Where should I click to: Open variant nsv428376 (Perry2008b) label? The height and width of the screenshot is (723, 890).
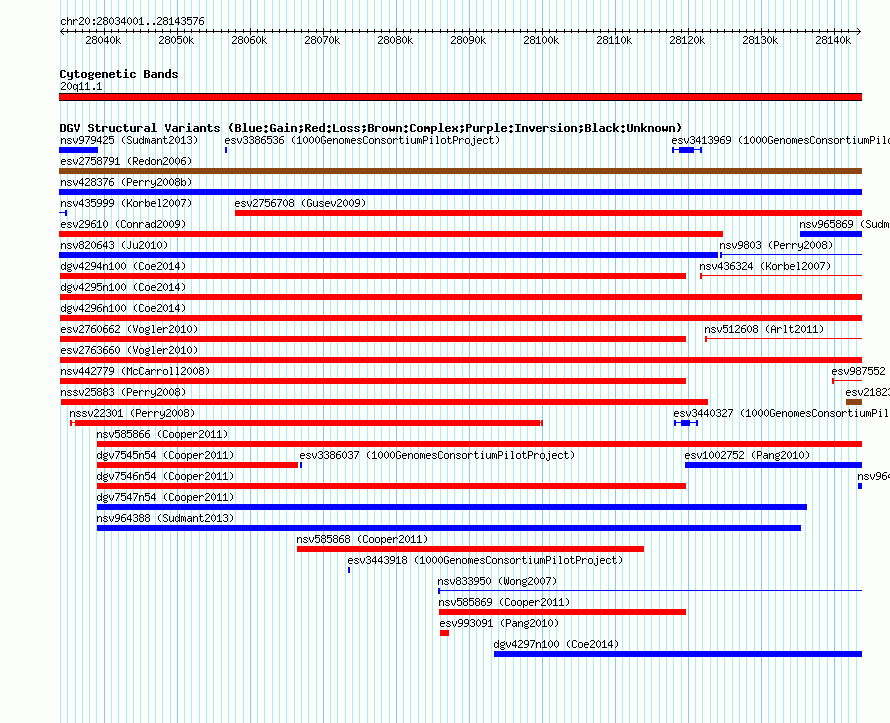click(126, 182)
